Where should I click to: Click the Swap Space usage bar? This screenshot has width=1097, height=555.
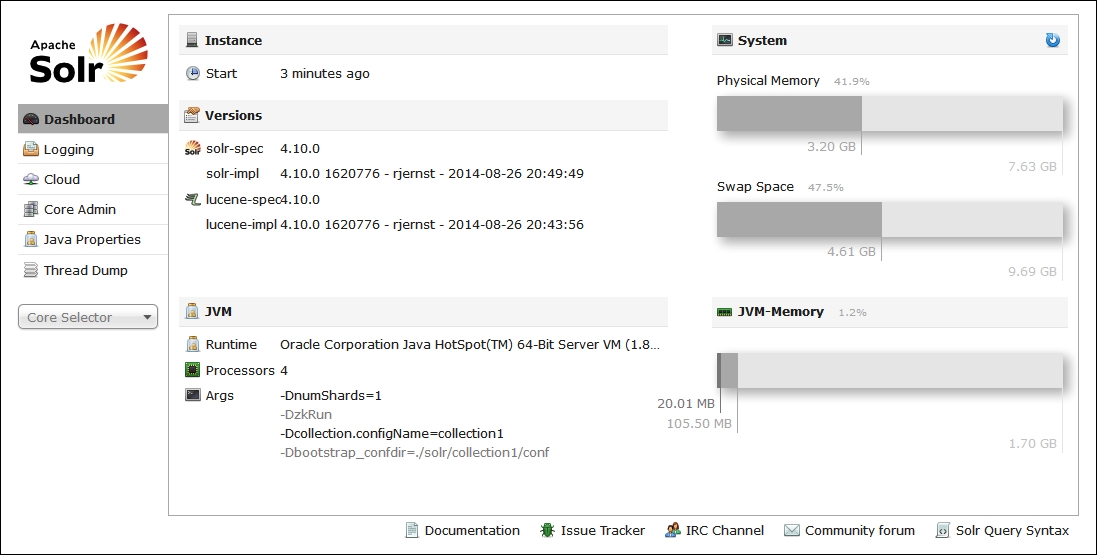point(890,219)
